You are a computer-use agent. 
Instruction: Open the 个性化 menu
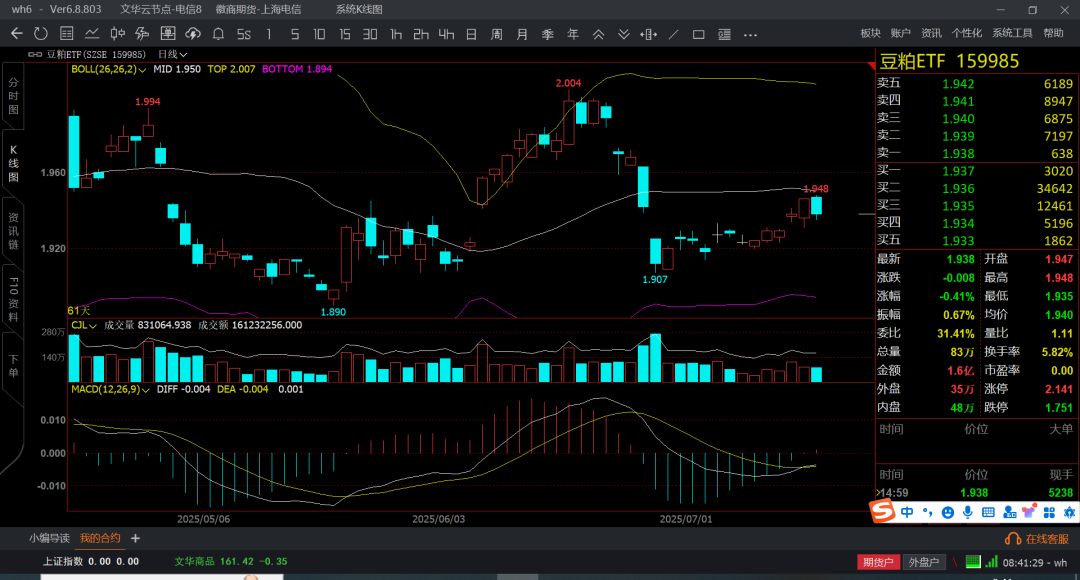pos(966,33)
